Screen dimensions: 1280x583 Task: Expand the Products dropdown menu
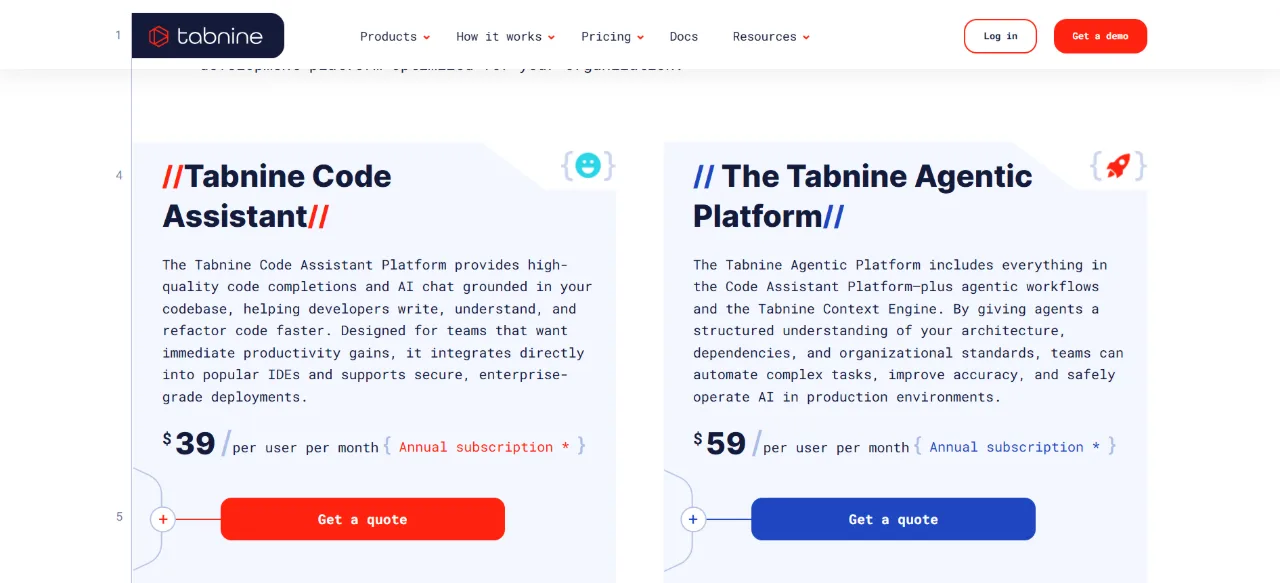tap(395, 37)
